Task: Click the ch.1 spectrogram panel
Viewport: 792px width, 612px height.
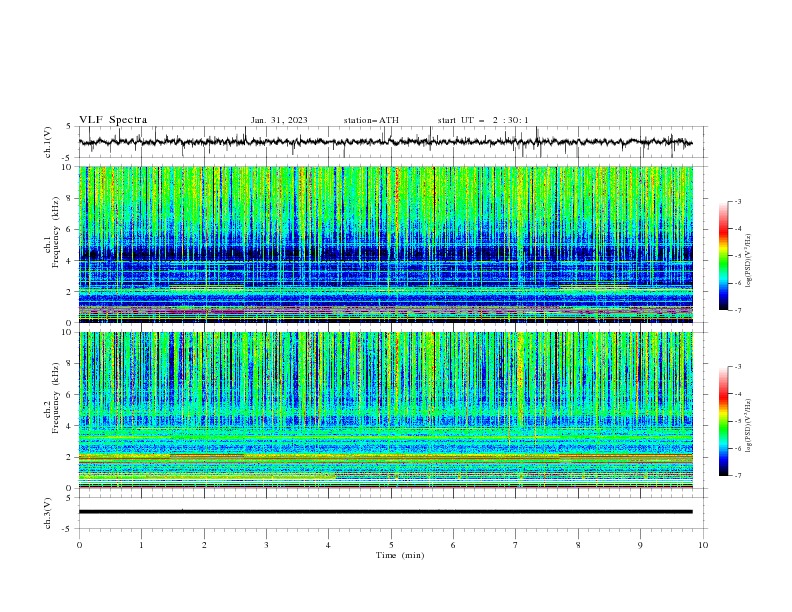Action: click(386, 244)
